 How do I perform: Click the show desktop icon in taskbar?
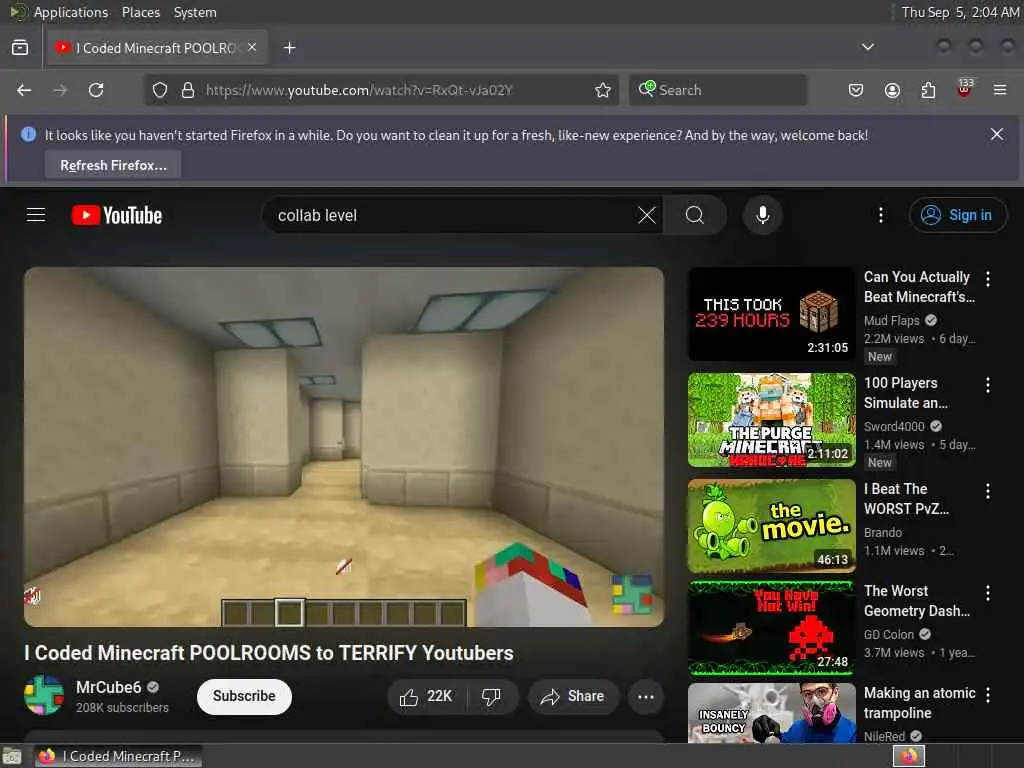click(11, 757)
